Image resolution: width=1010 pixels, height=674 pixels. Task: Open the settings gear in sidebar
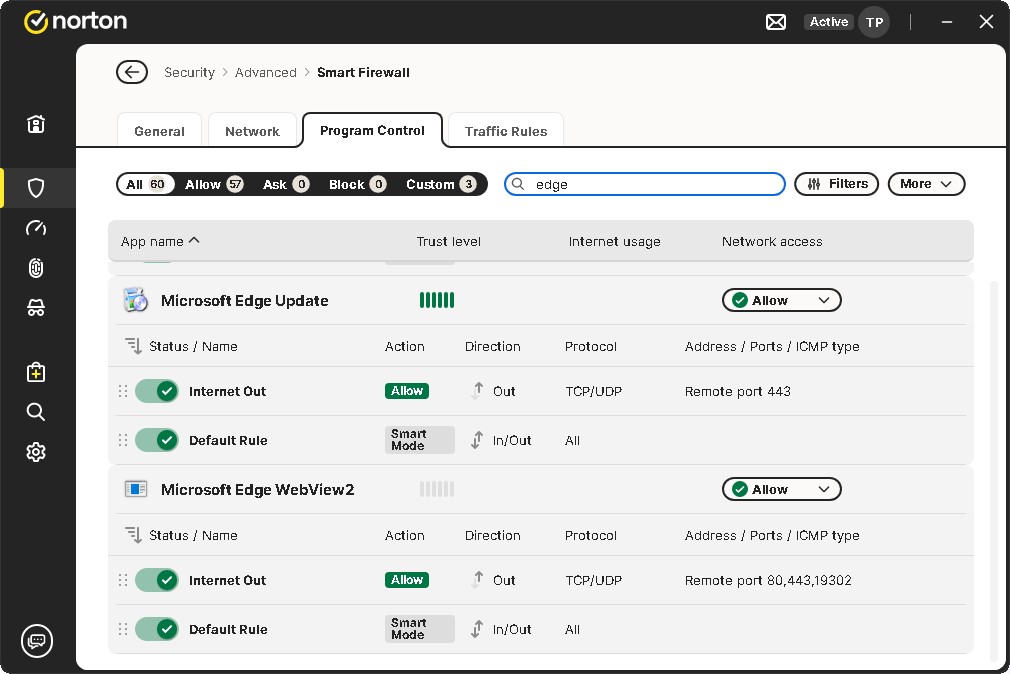(x=36, y=452)
